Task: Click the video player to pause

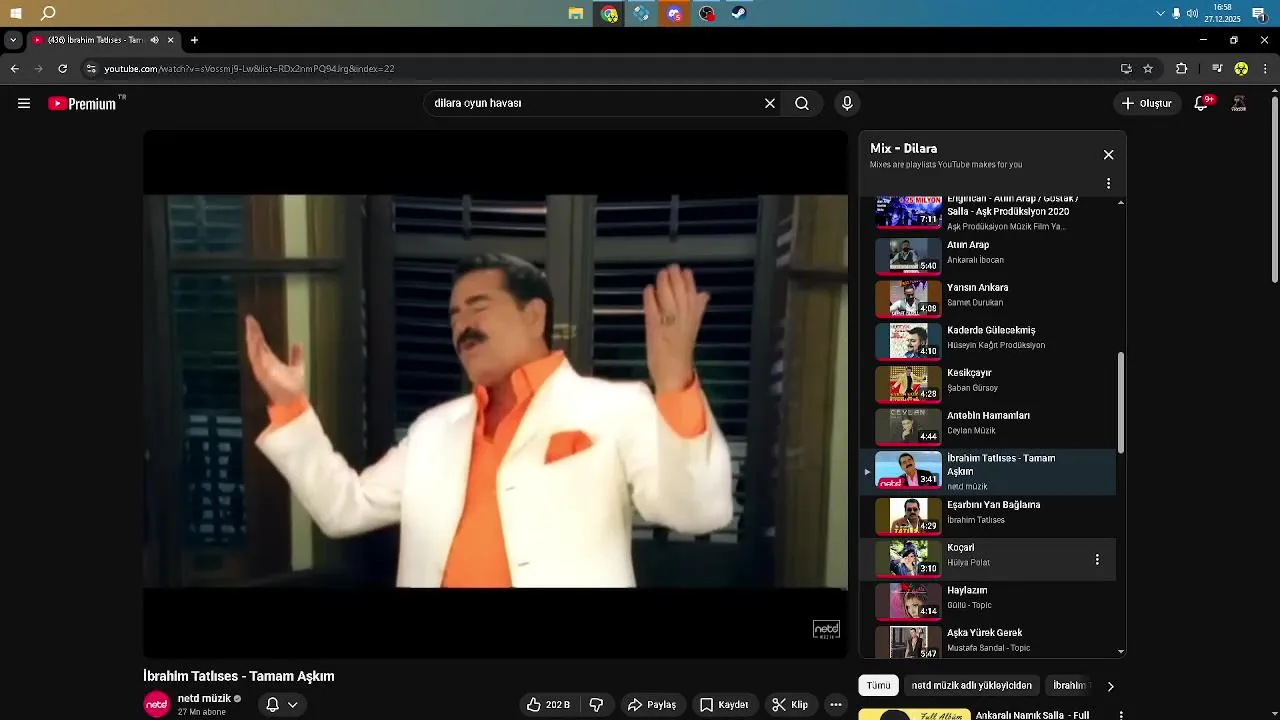Action: click(495, 392)
